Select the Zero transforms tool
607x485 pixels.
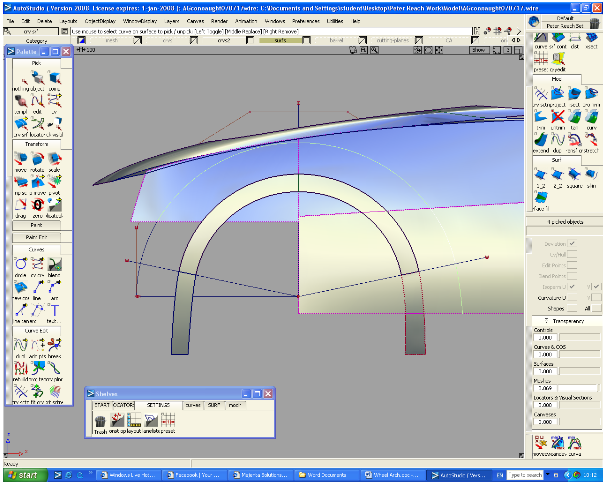pos(38,206)
